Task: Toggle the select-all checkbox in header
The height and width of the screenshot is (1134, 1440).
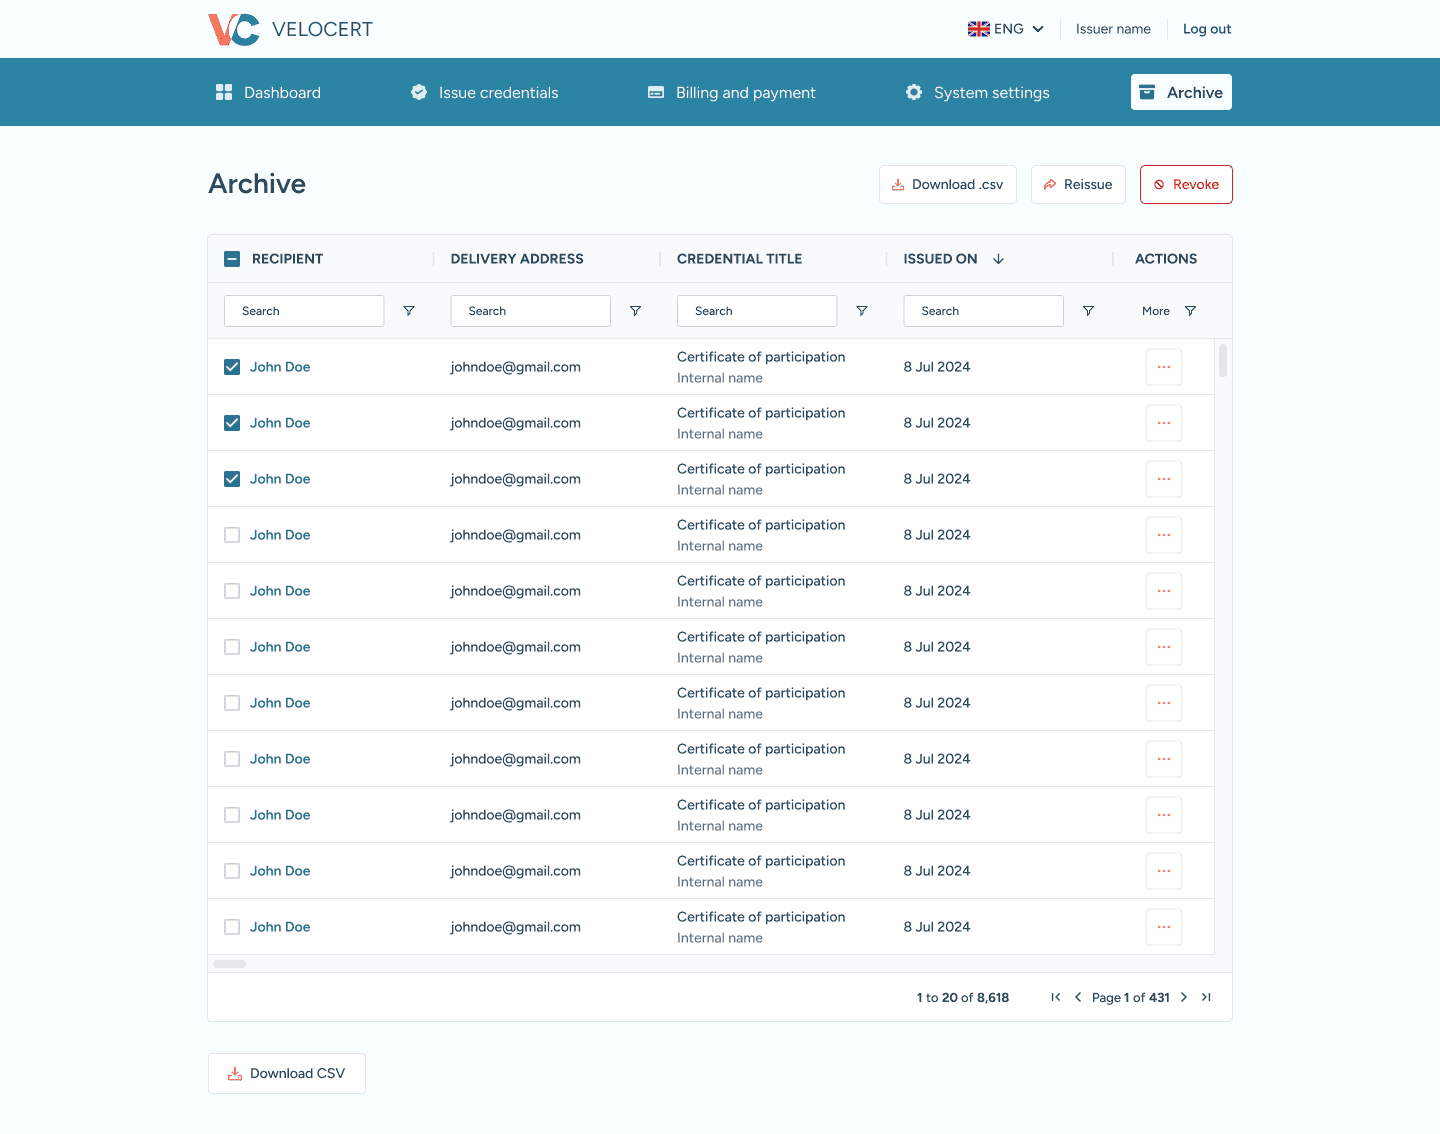Action: (231, 258)
